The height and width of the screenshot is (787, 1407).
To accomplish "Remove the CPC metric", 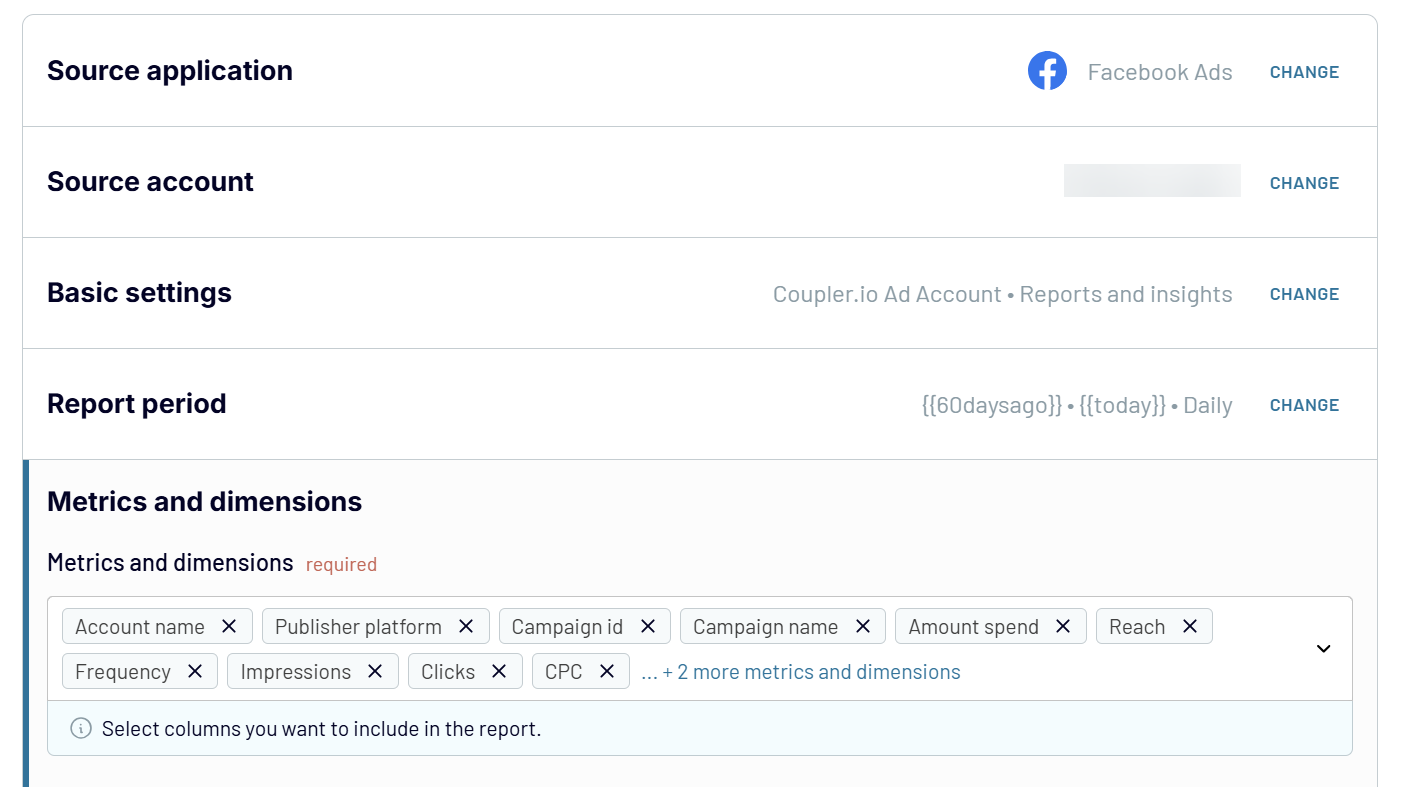I will click(x=607, y=671).
